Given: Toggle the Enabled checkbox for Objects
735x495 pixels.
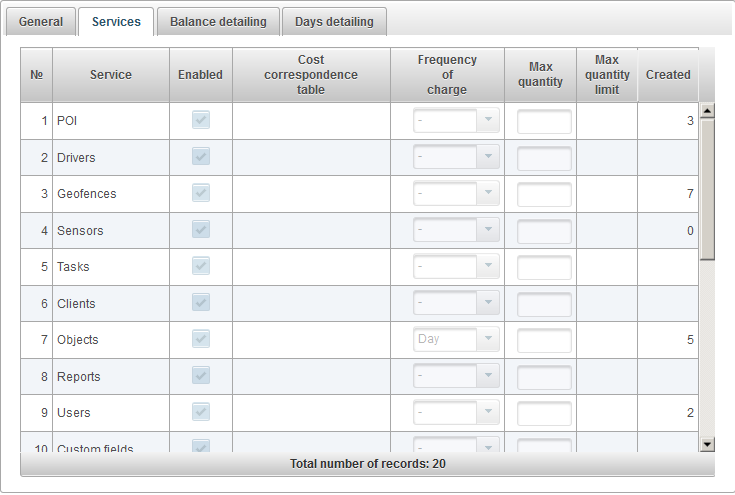Looking at the screenshot, I should [201, 339].
